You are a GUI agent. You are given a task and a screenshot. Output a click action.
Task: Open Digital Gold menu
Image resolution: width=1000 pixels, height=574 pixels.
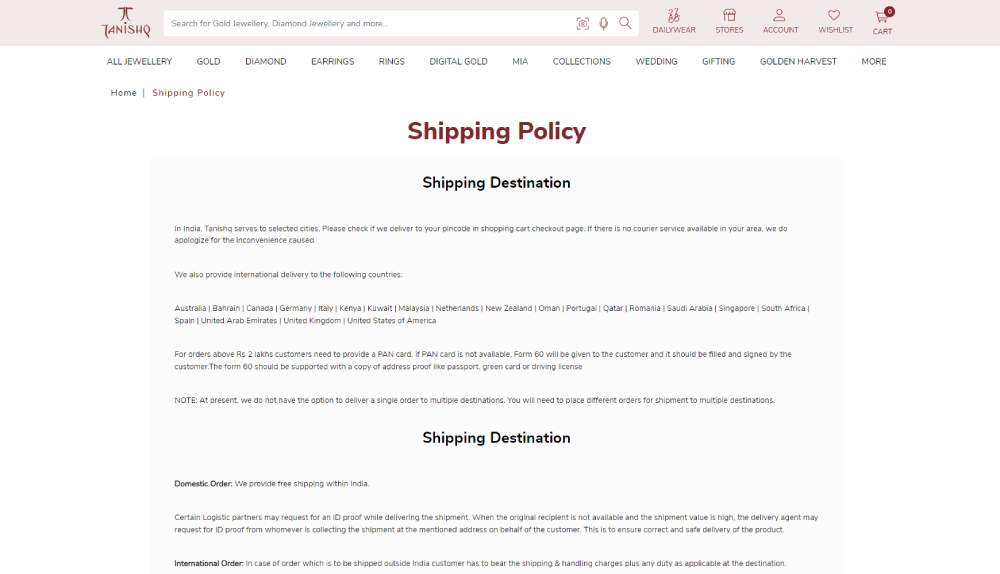click(458, 61)
